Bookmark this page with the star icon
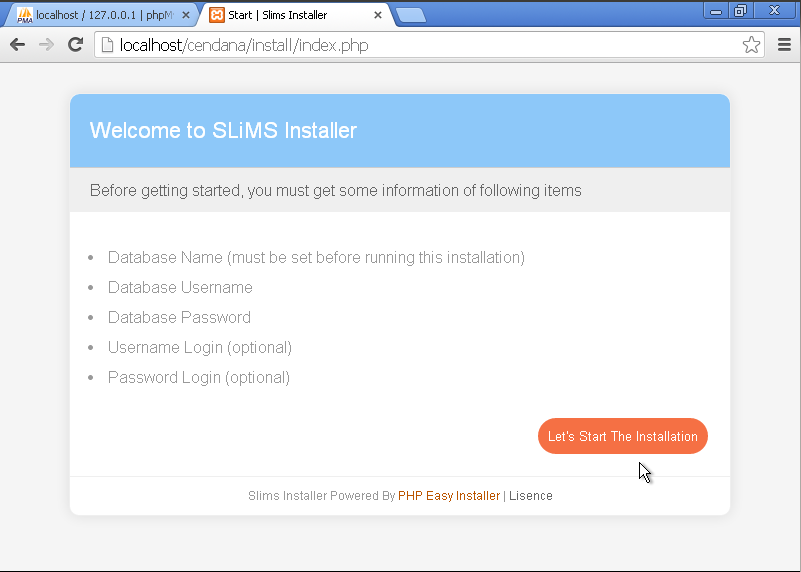The height and width of the screenshot is (572, 801). click(751, 45)
